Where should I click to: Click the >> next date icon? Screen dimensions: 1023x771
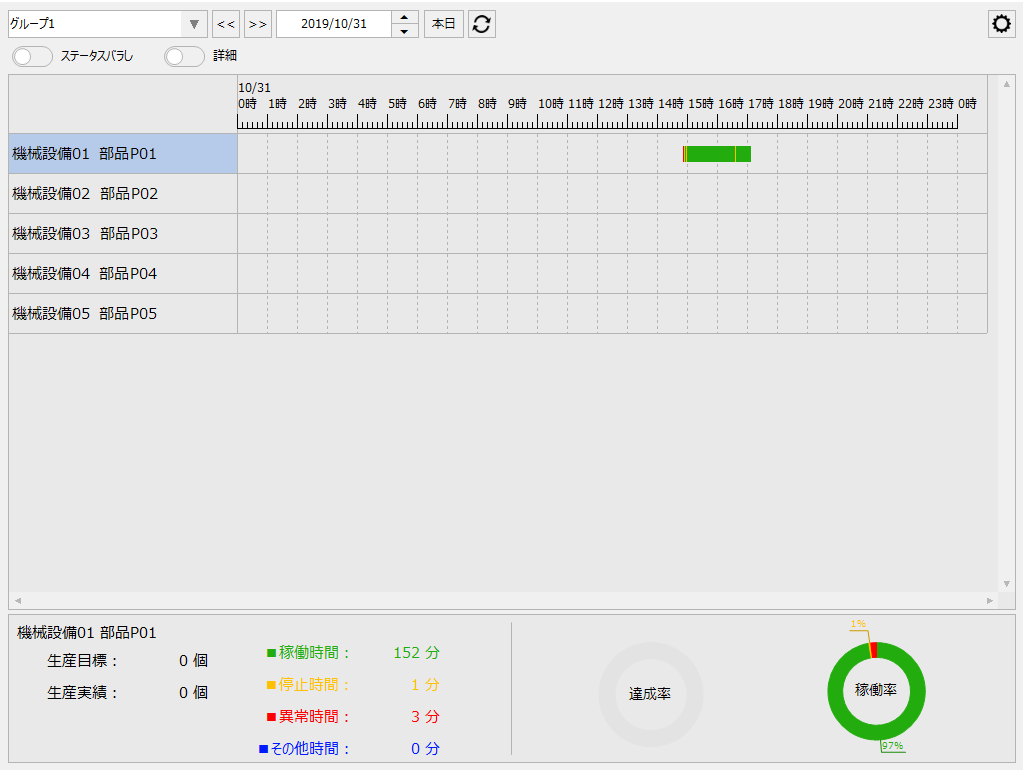(x=257, y=23)
